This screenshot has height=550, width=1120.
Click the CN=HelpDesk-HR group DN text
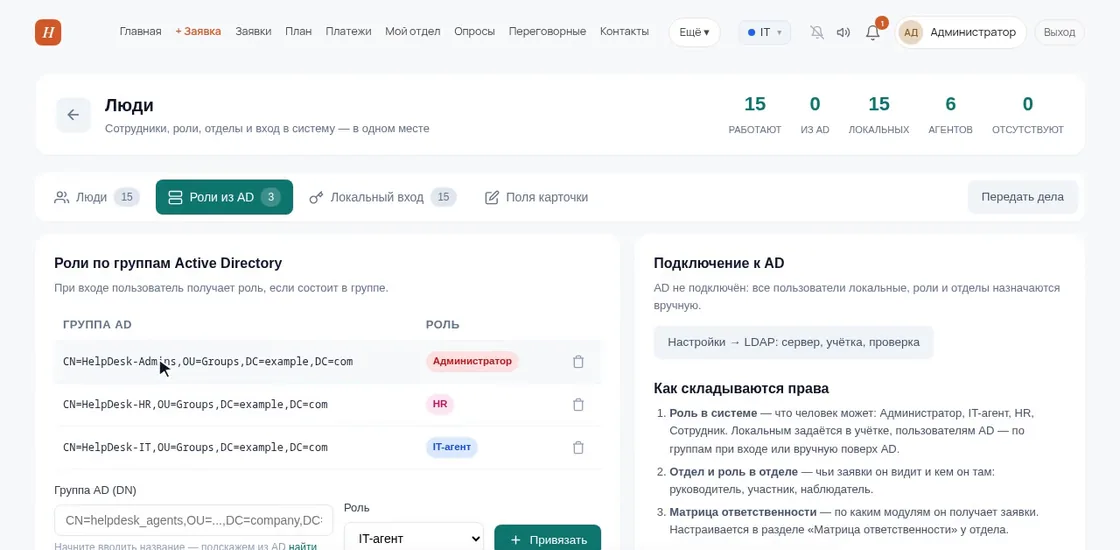coord(195,404)
